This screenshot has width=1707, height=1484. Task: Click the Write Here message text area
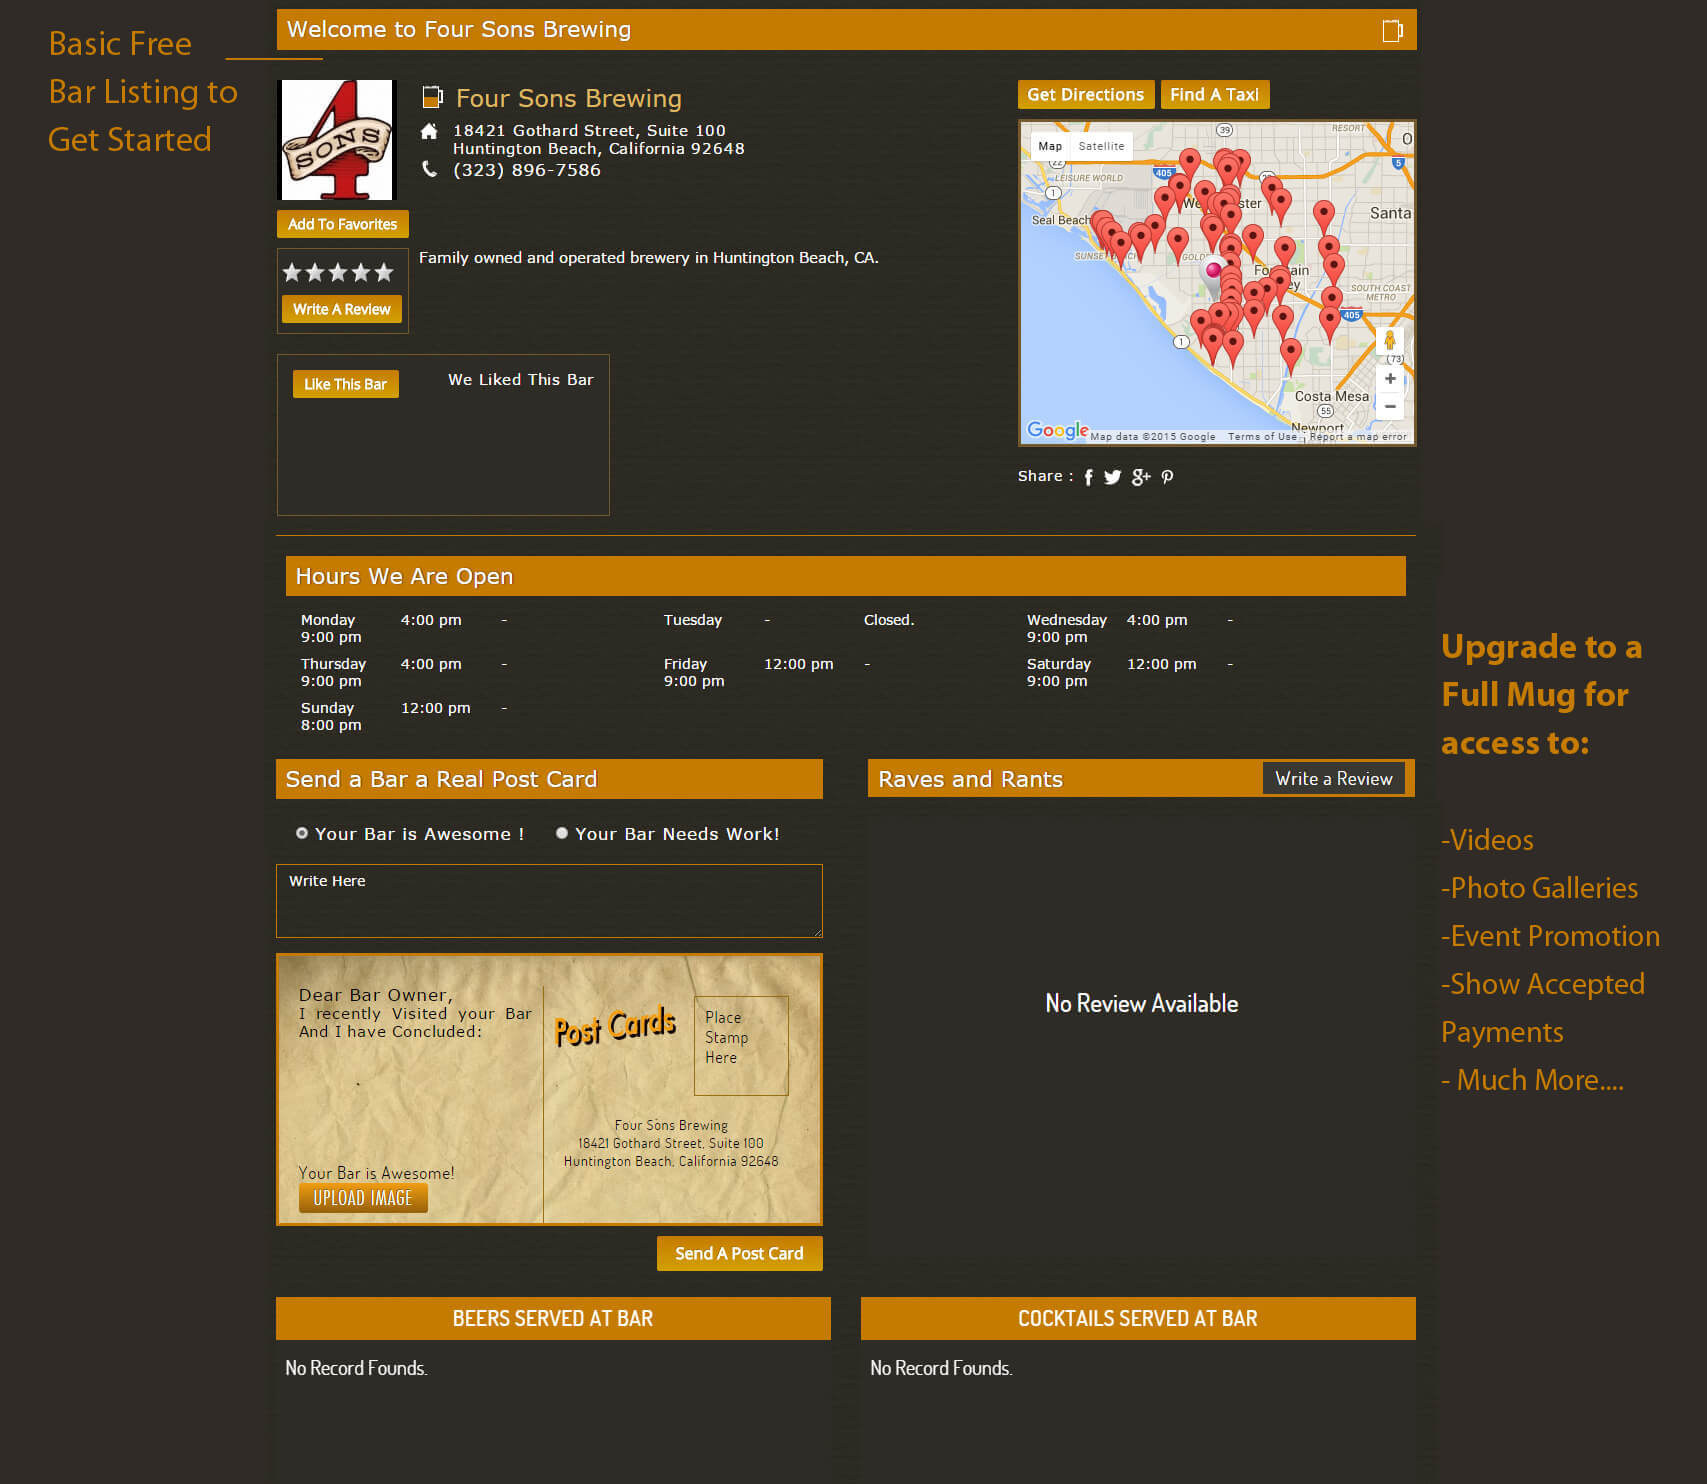[x=549, y=901]
